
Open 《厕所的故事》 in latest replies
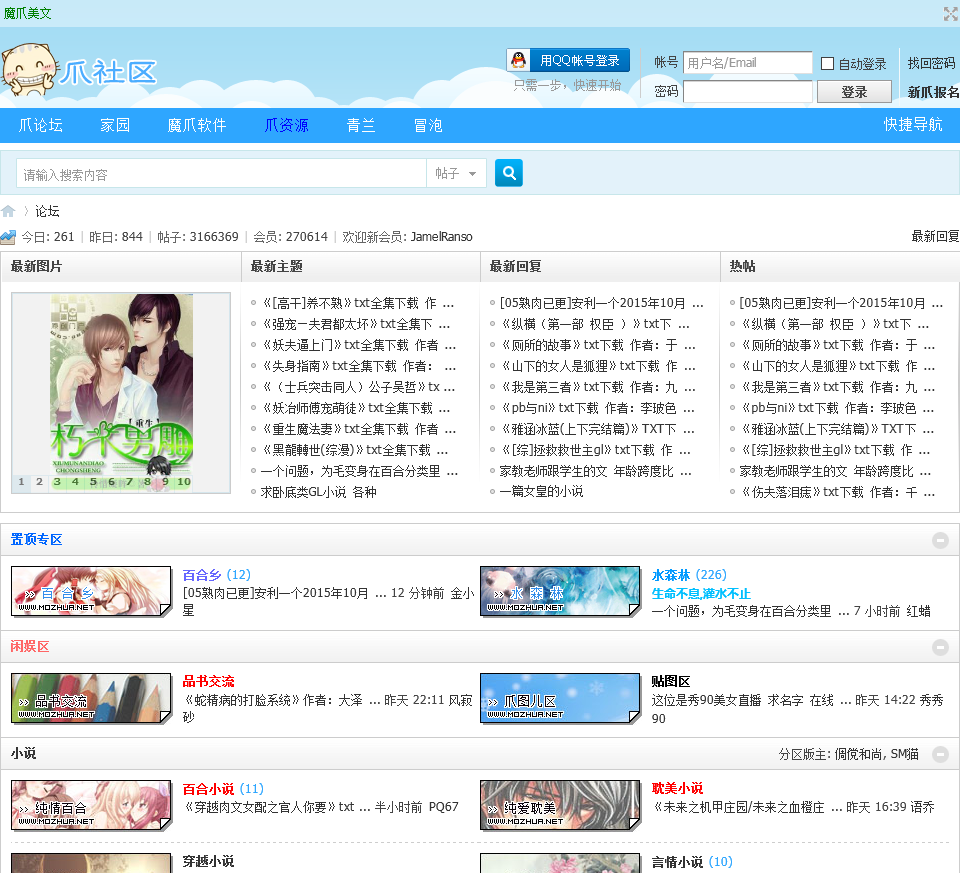(598, 345)
